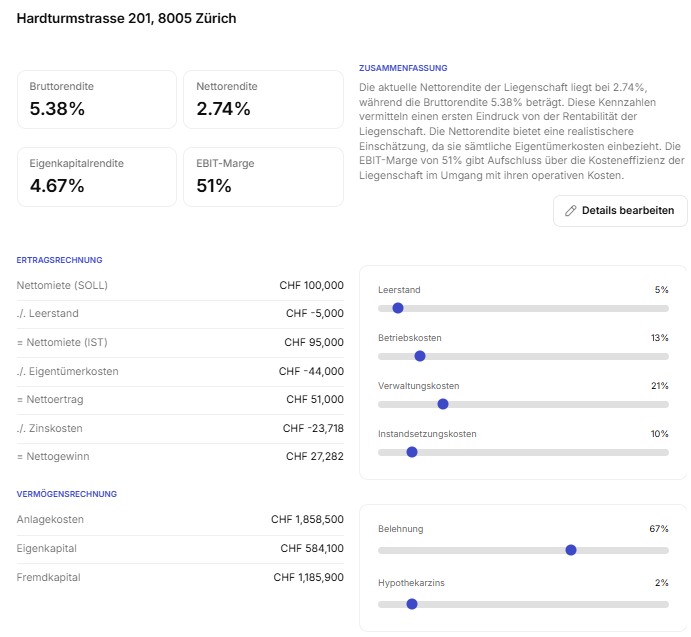Click the Betriebskosten slider handle
Image resolution: width=691 pixels, height=637 pixels.
(420, 356)
